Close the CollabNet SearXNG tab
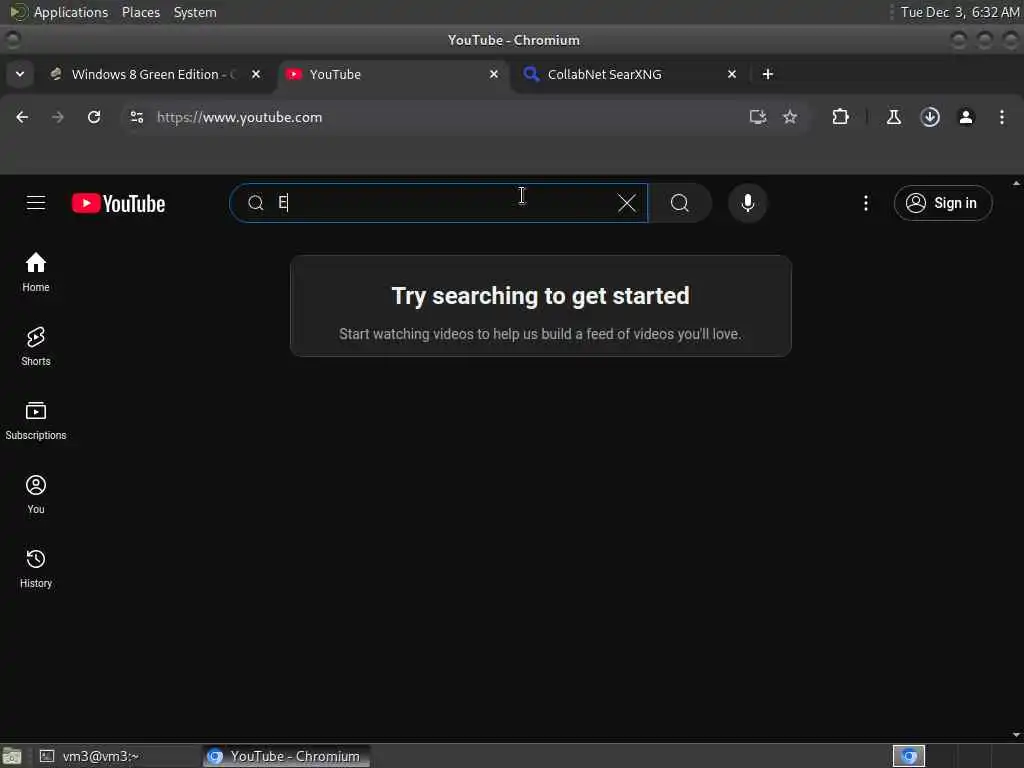This screenshot has height=768, width=1024. (x=731, y=74)
